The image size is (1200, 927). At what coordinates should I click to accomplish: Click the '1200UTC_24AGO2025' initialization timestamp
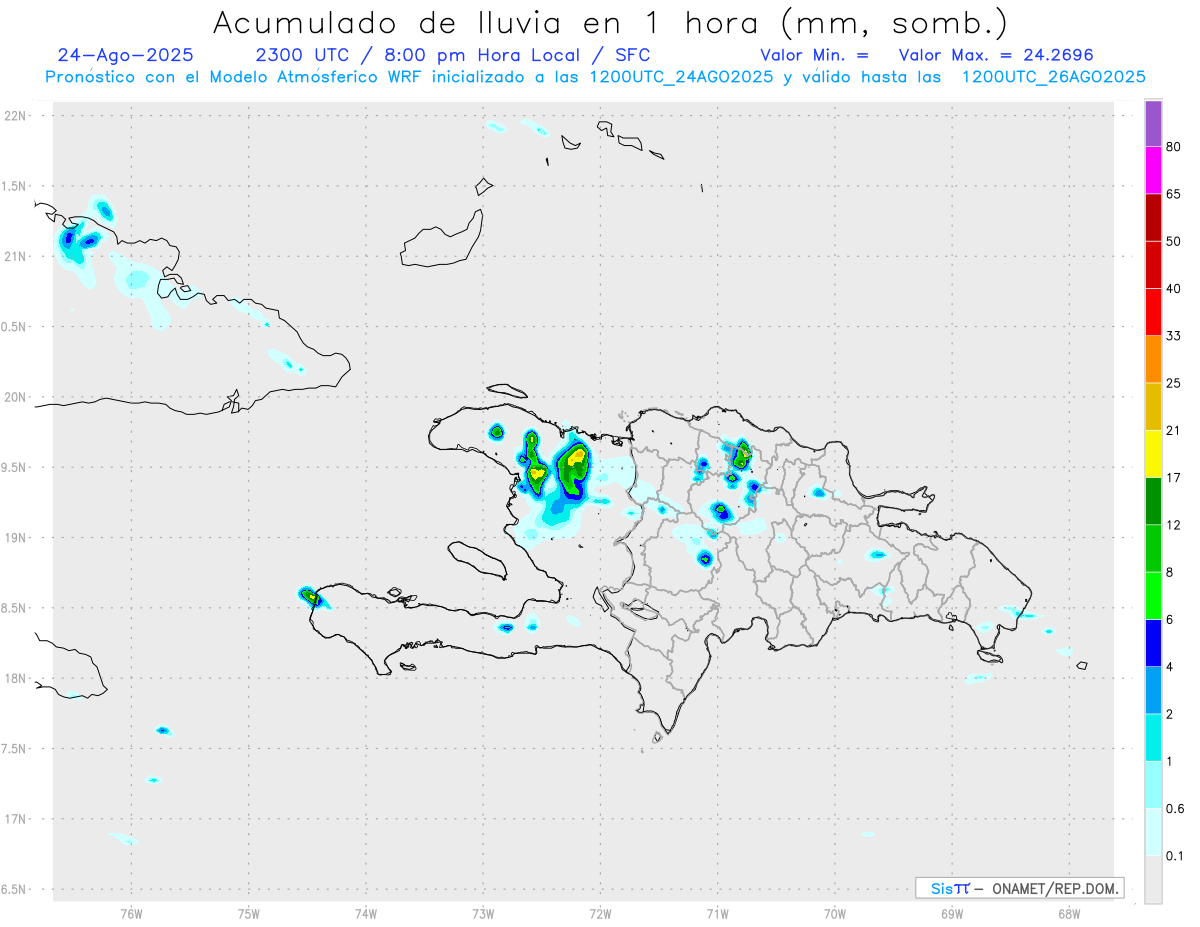(680, 77)
